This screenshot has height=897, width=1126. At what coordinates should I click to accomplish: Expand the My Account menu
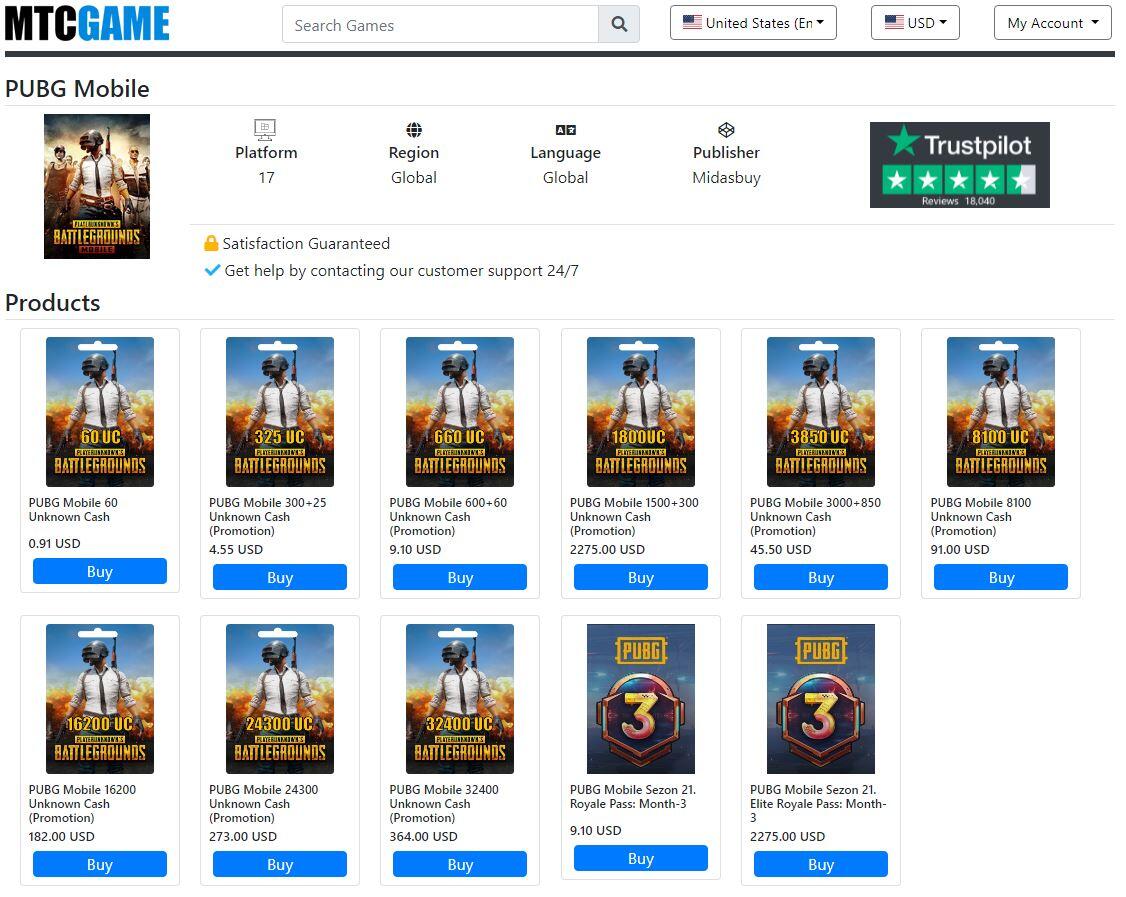pos(1053,23)
